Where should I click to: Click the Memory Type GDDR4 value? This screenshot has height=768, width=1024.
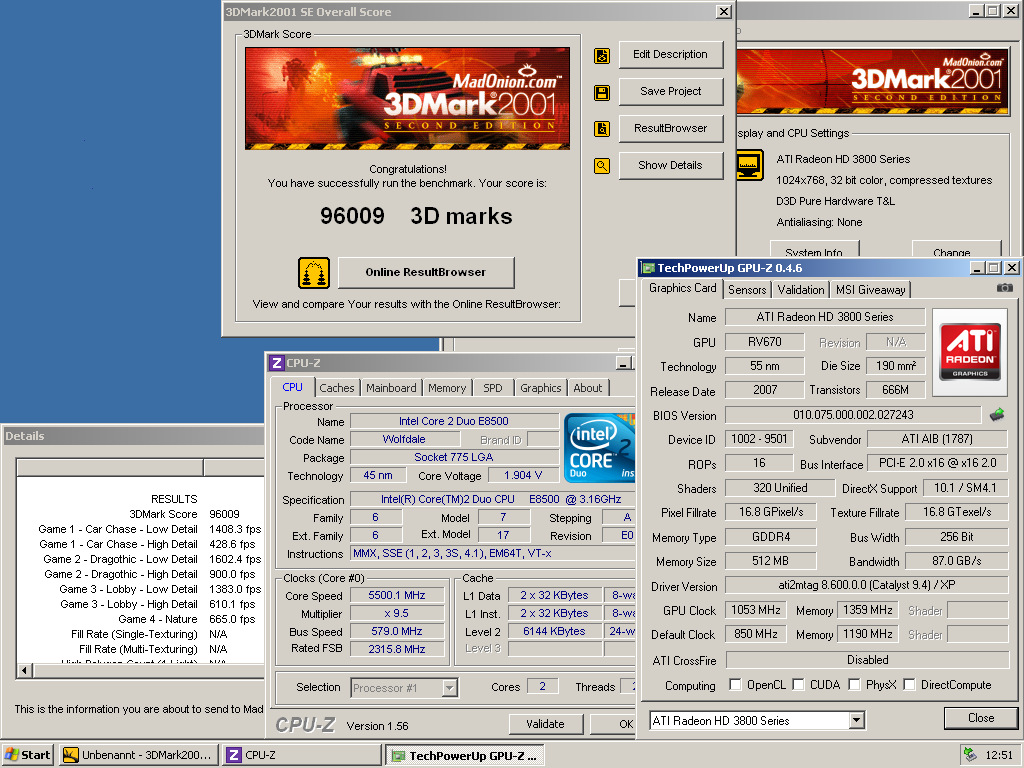click(x=771, y=537)
